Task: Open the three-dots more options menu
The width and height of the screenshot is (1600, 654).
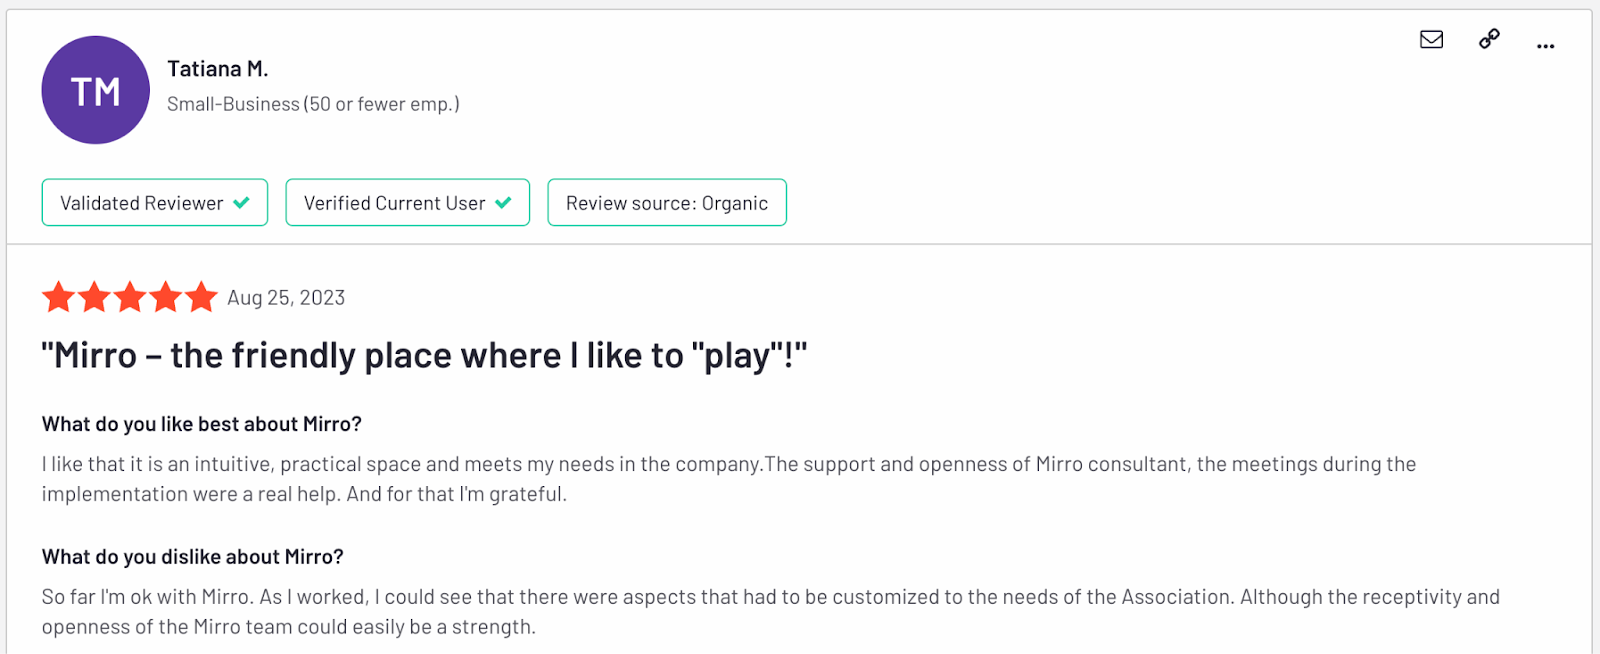Action: coord(1545,46)
